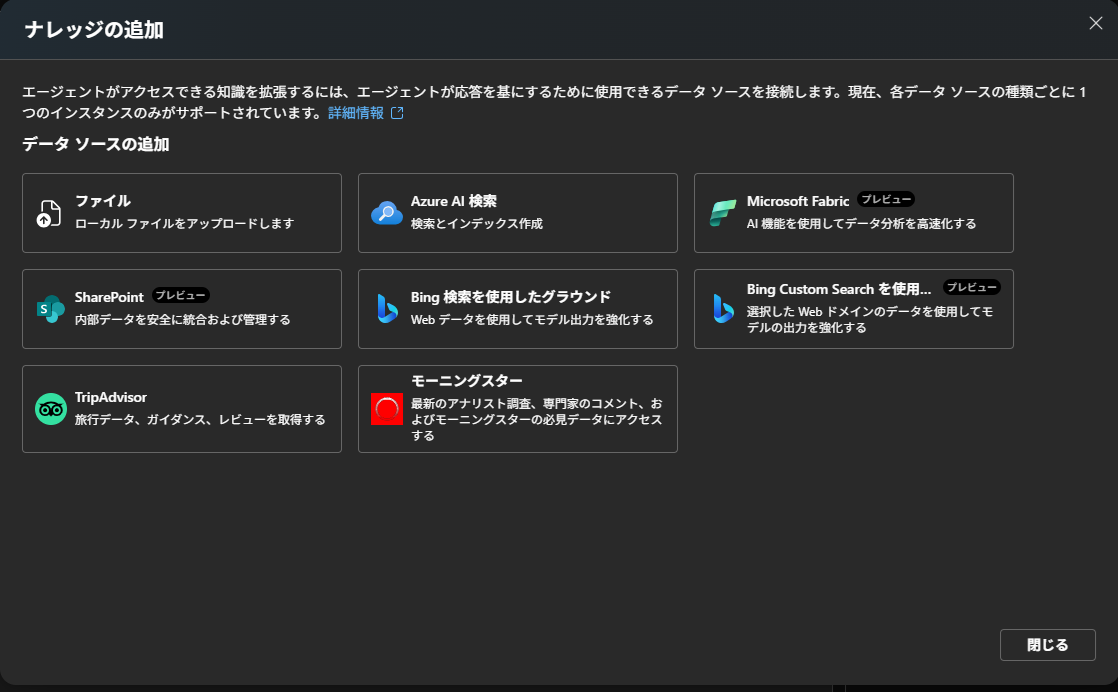Click the text Web データを使用してモデル出力を強化する
The height and width of the screenshot is (692, 1118).
click(532, 319)
